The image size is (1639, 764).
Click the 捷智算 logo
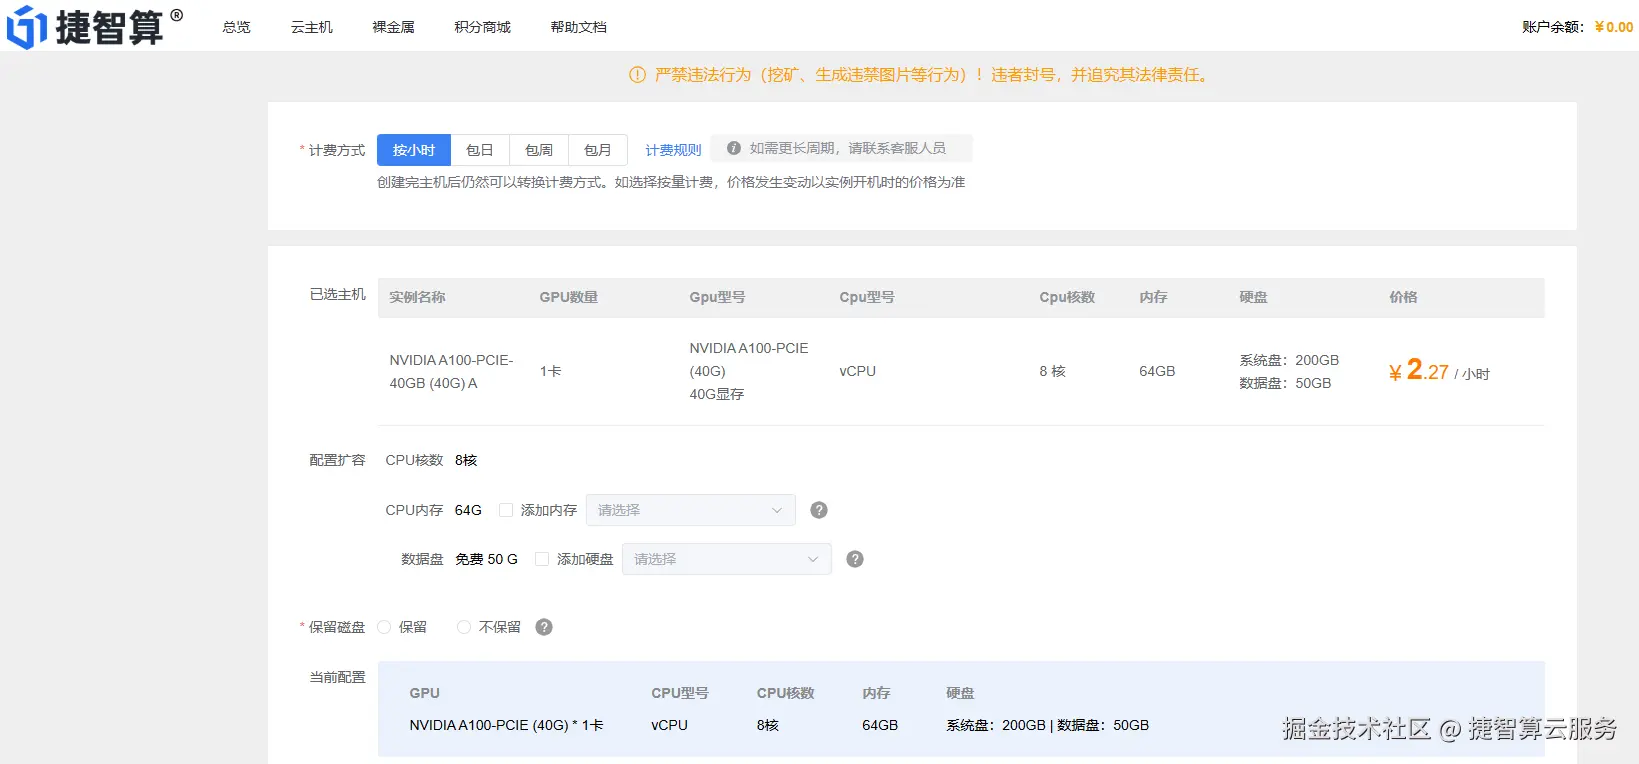click(x=95, y=27)
